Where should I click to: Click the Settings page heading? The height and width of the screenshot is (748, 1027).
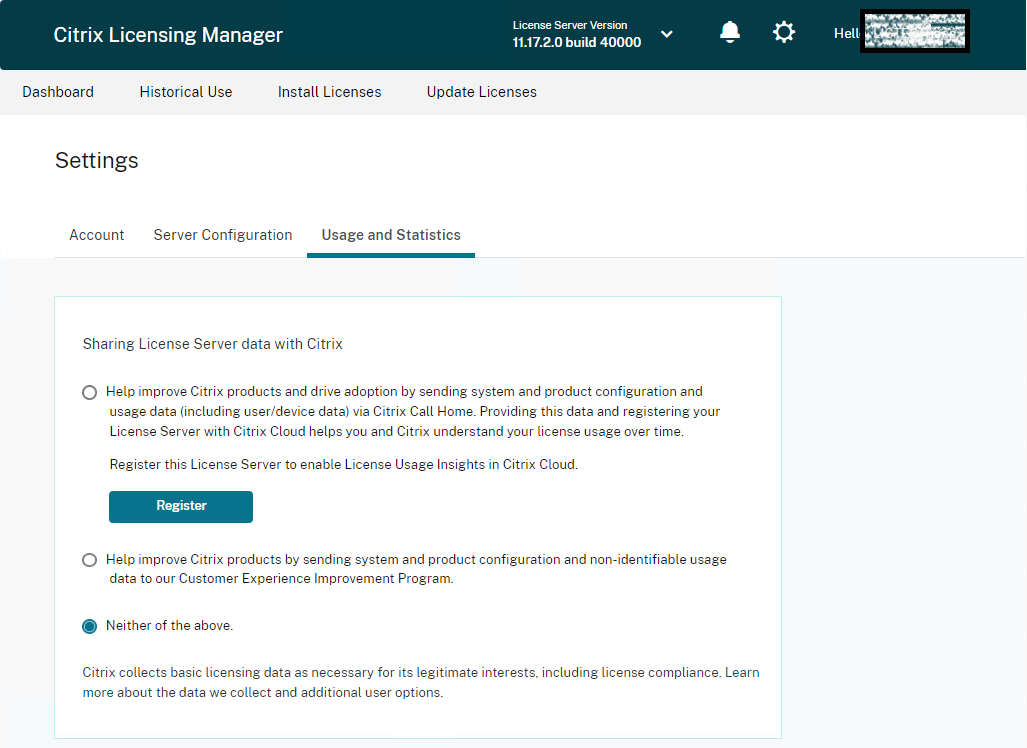coord(97,161)
